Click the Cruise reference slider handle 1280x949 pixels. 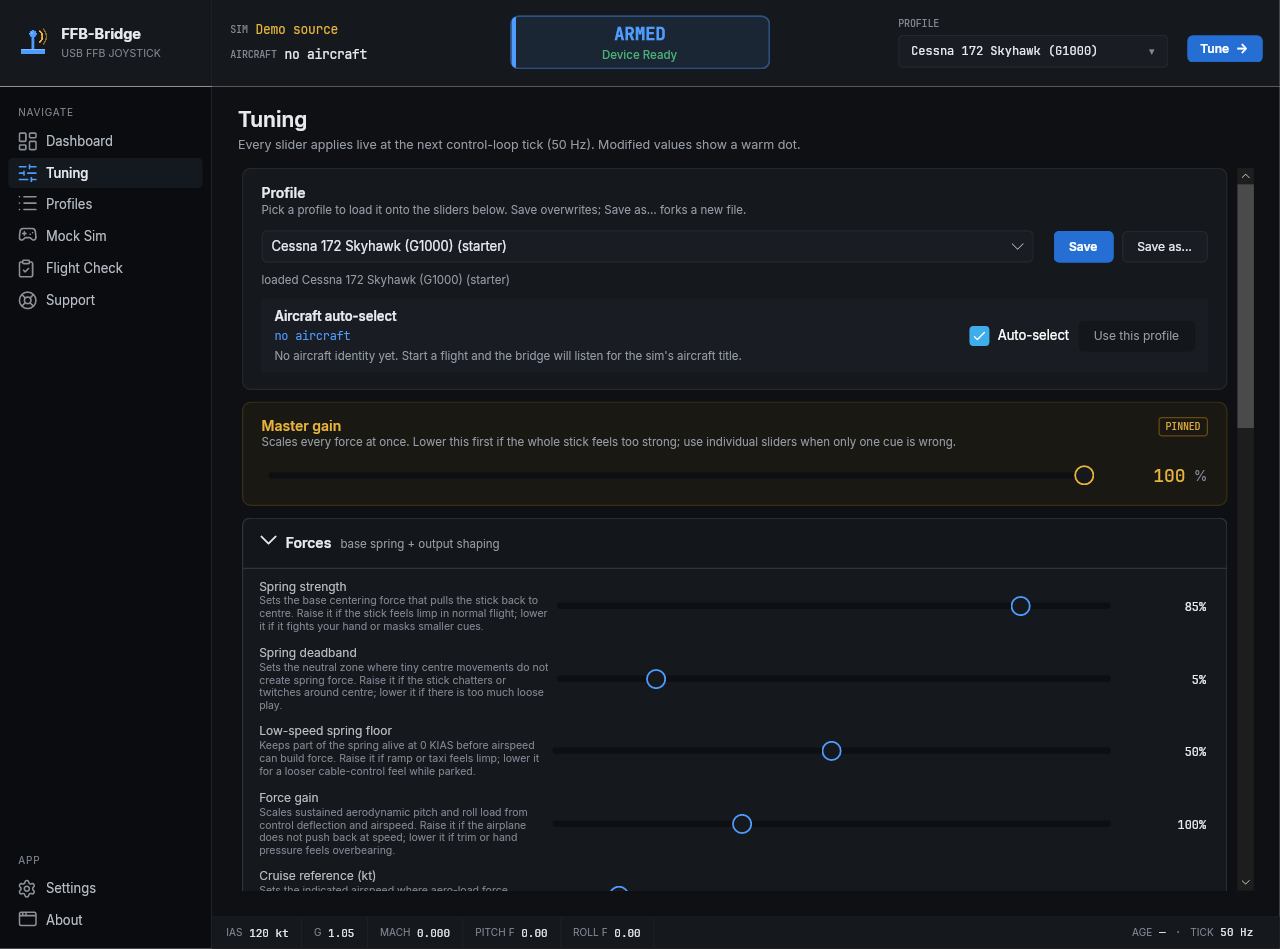click(619, 890)
